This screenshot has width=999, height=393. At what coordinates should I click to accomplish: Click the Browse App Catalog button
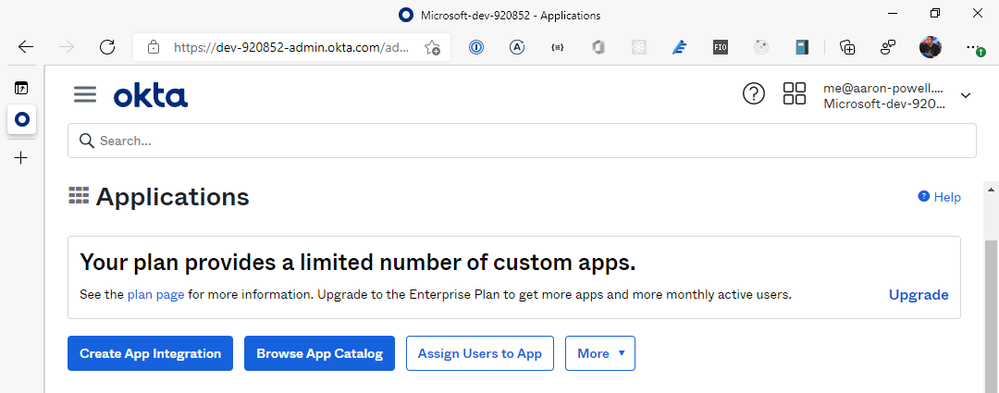(320, 354)
